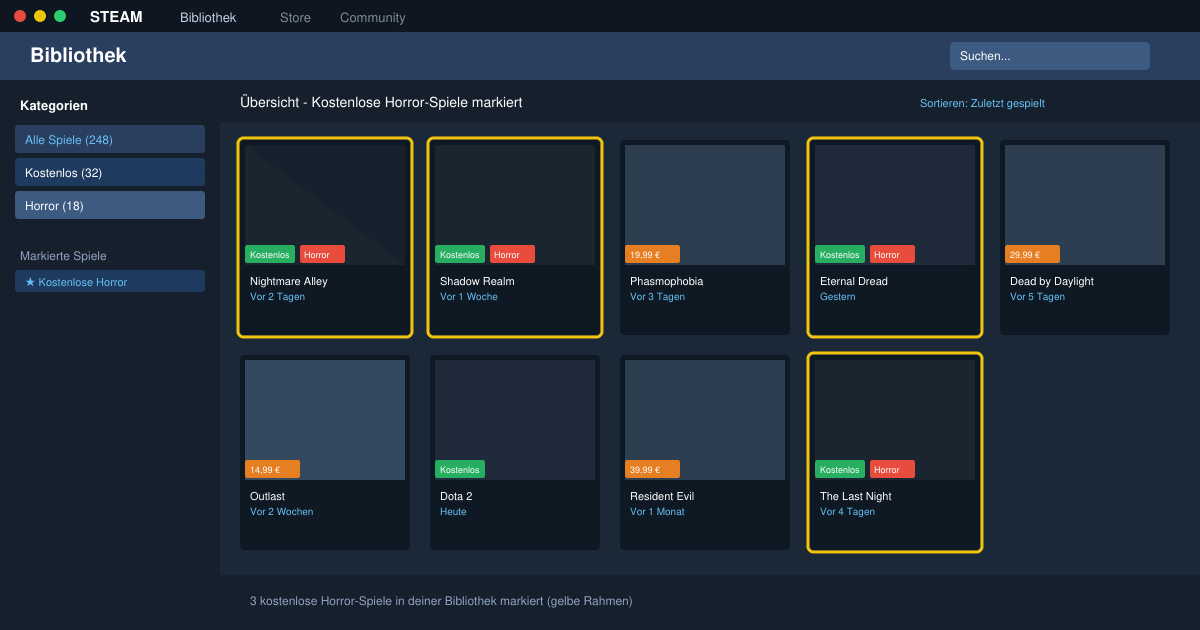Open the Community tab
1200x630 pixels.
(372, 17)
